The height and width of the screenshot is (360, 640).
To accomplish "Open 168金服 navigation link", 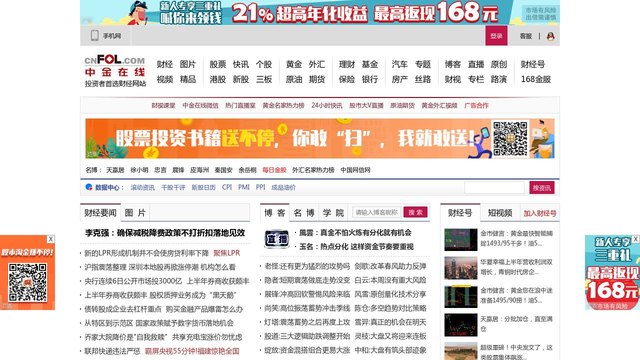I will [536, 79].
